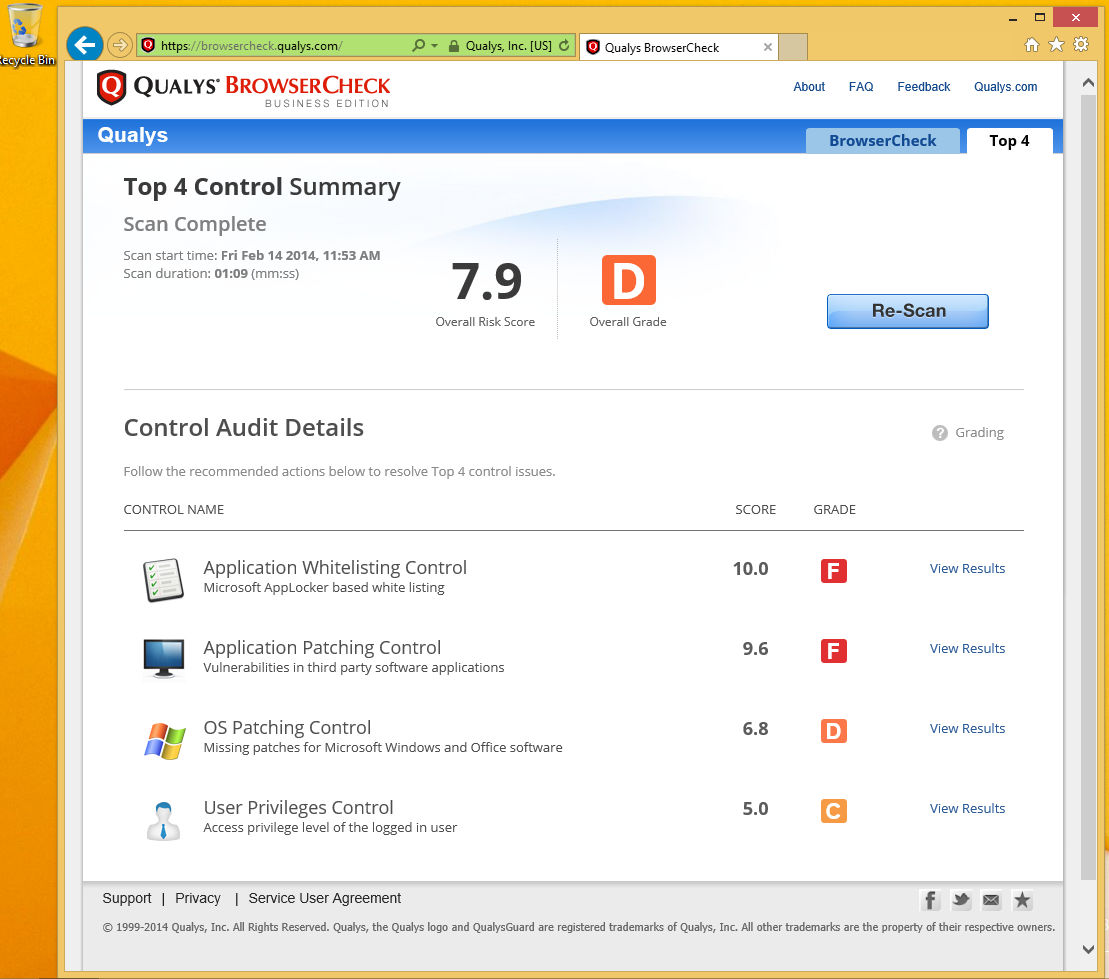Click the Application Whitelisting Control title
The height and width of the screenshot is (979, 1109).
[x=335, y=567]
